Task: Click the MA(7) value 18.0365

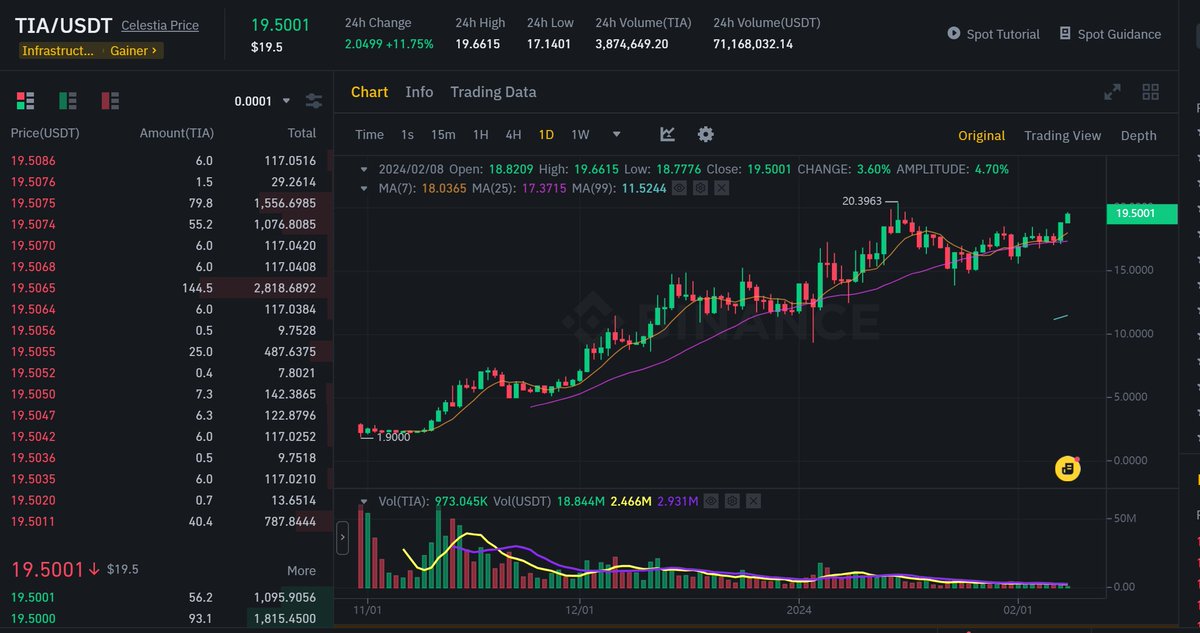Action: (x=442, y=188)
